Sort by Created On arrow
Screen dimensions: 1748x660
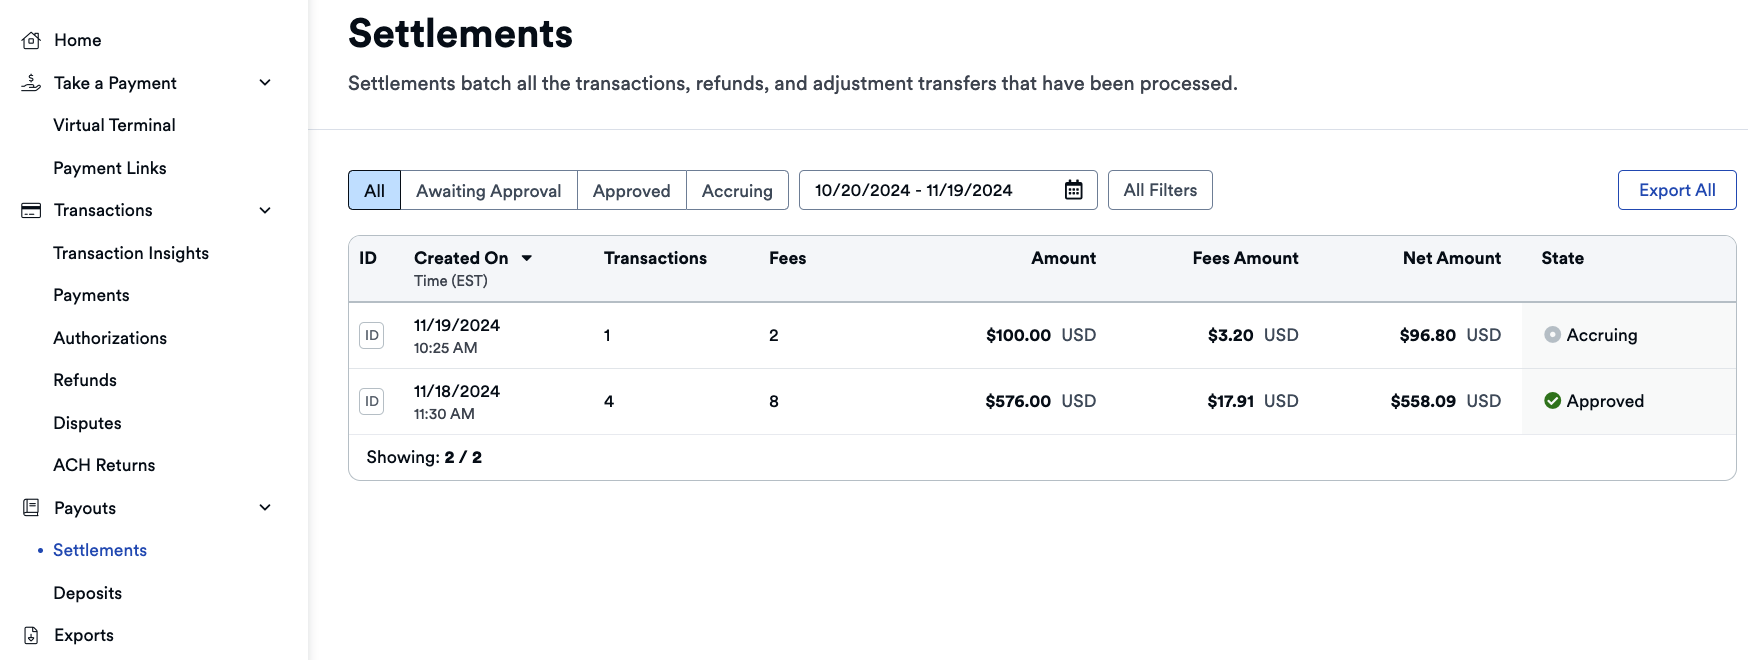pyautogui.click(x=527, y=258)
